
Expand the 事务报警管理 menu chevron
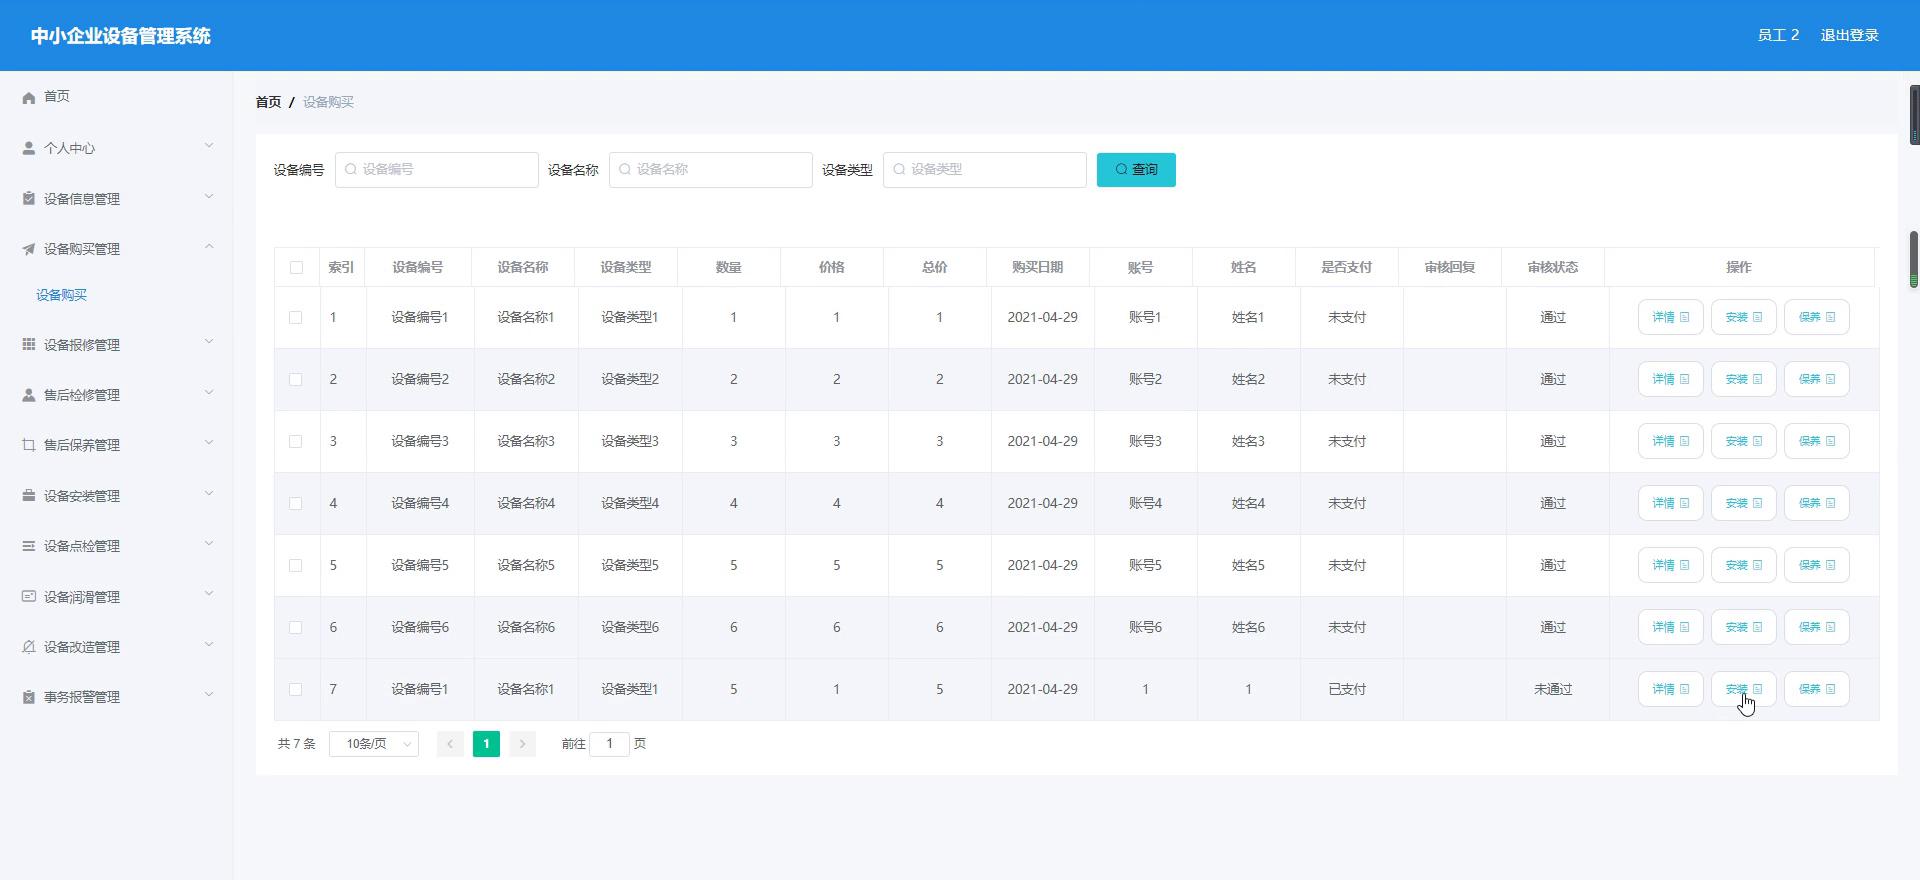point(209,695)
